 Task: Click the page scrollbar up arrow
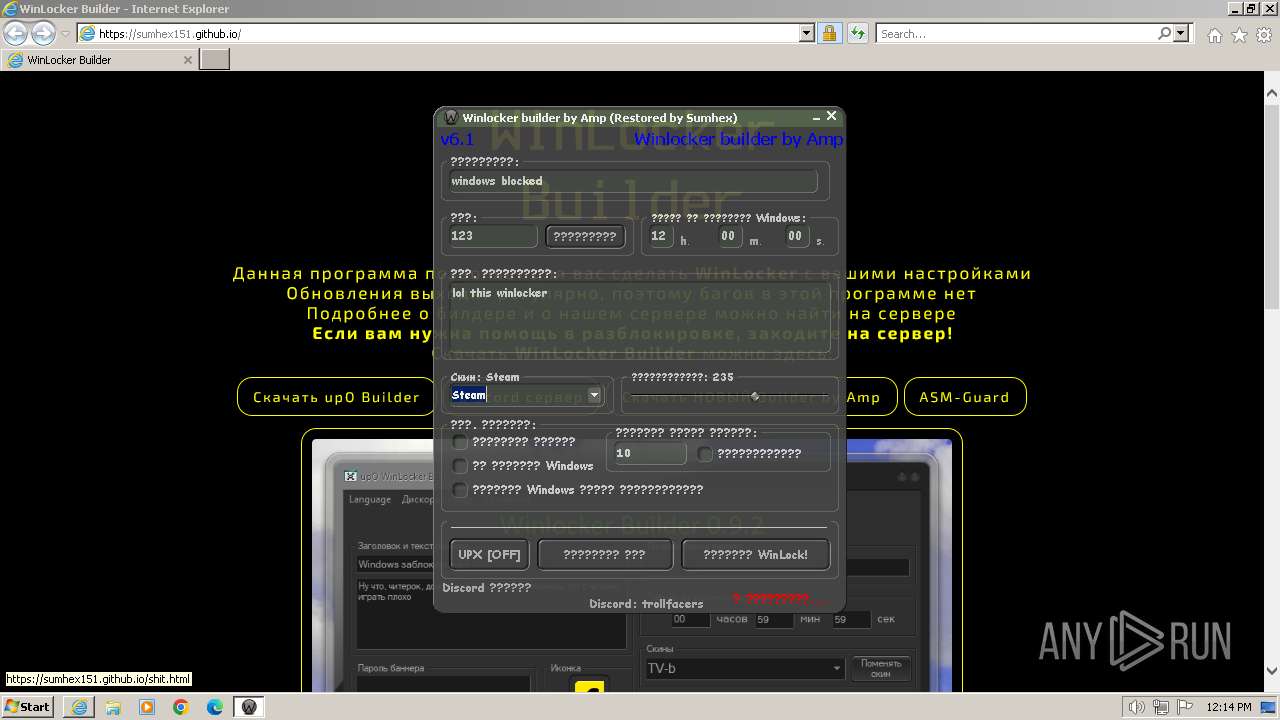[x=1272, y=93]
